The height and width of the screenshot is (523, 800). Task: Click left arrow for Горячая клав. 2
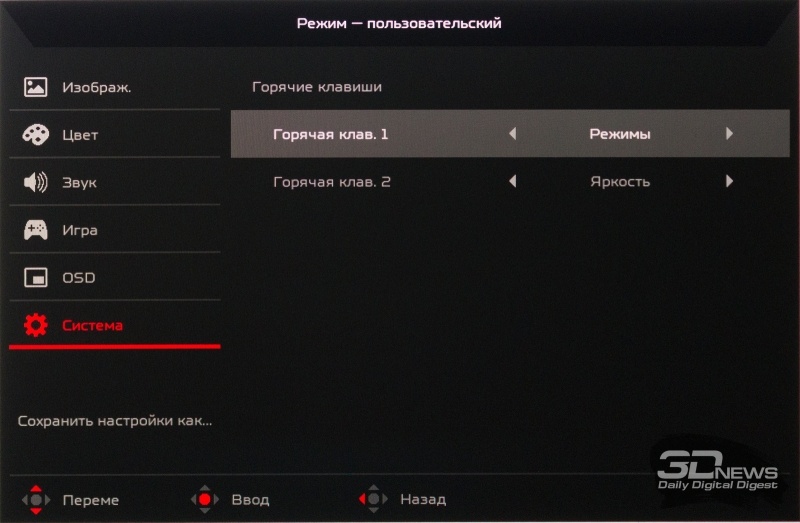coord(513,181)
